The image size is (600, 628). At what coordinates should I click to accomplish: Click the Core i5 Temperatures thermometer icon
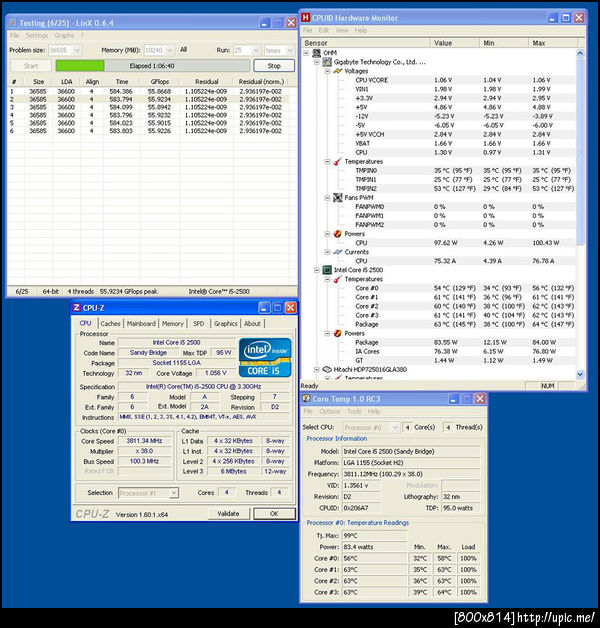click(x=338, y=279)
